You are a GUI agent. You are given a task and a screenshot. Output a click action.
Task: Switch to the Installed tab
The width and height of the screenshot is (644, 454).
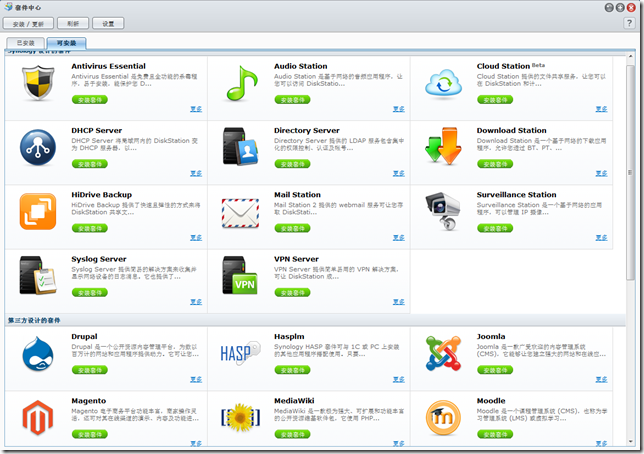point(25,43)
